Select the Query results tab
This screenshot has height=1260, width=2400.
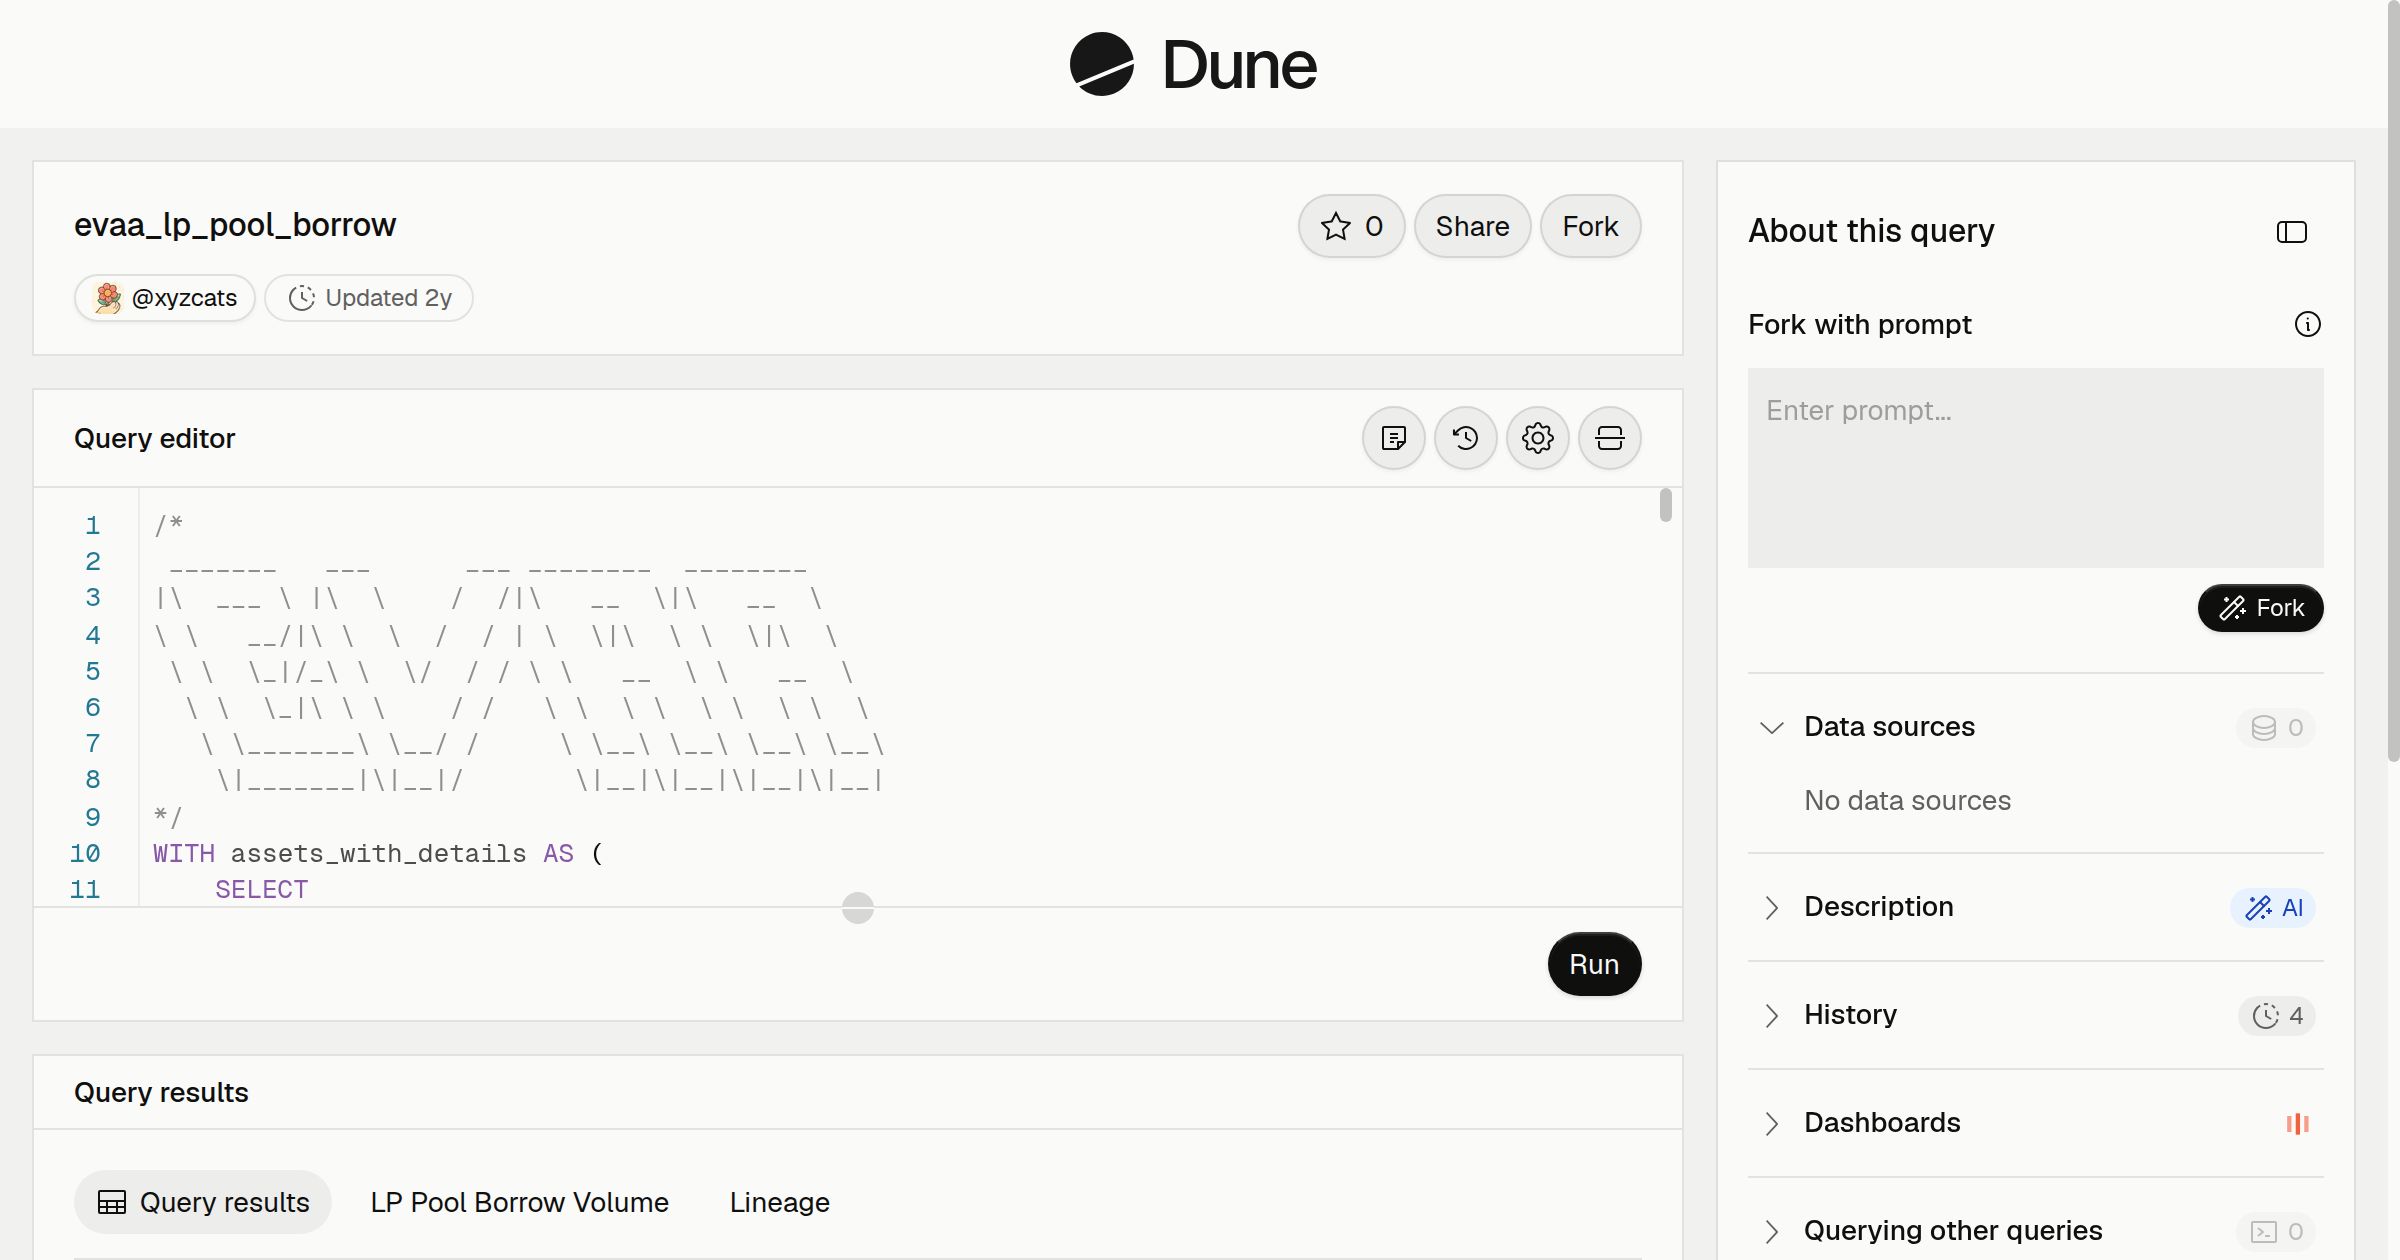click(203, 1202)
